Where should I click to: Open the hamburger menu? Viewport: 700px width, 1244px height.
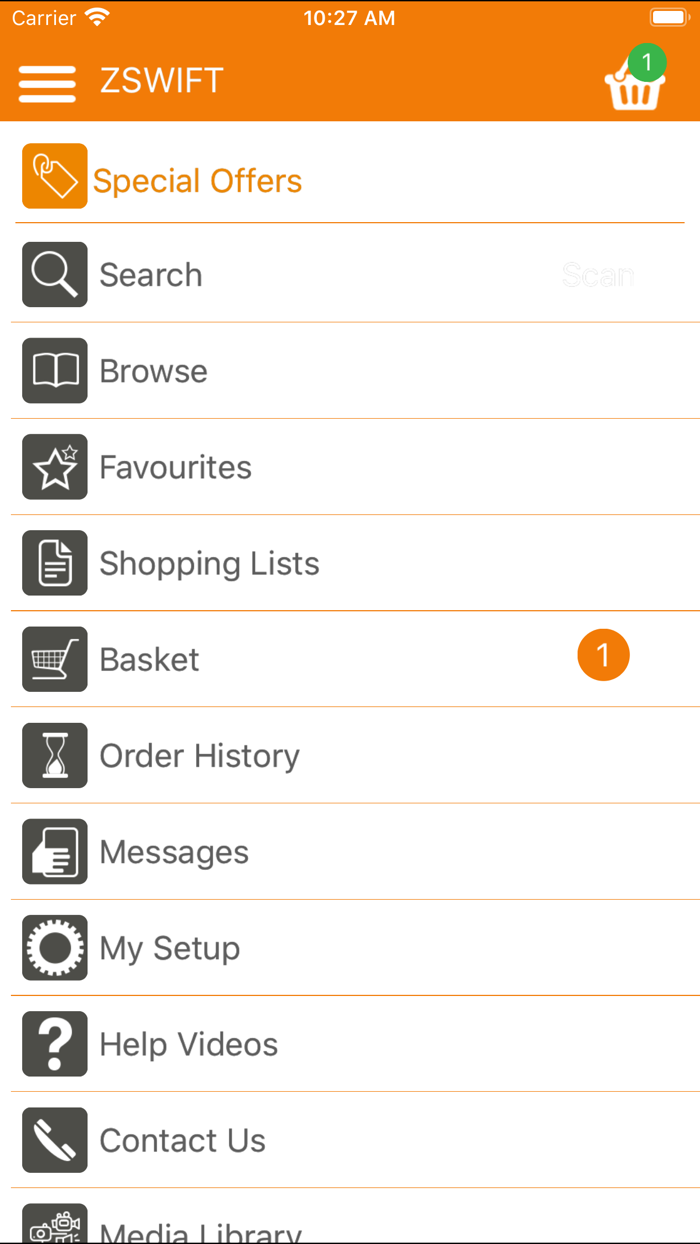(x=47, y=83)
